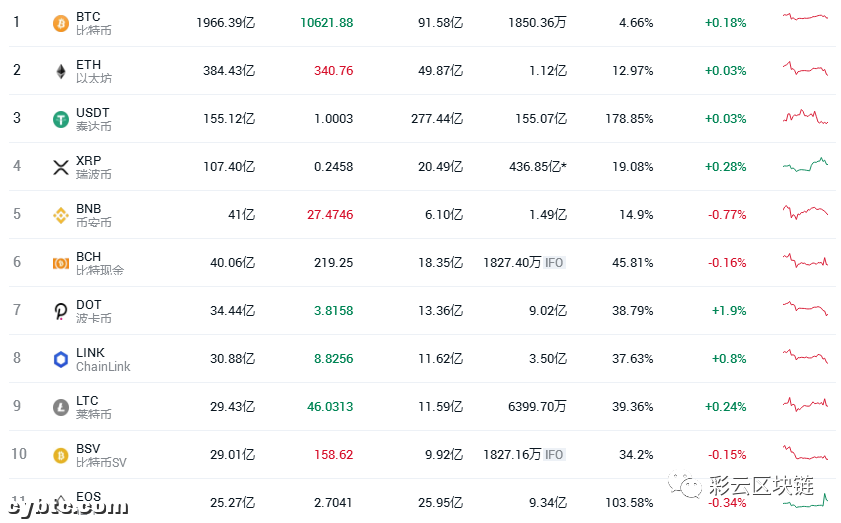Click the Bitcoin Cash BCH icon
The height and width of the screenshot is (523, 841).
pyautogui.click(x=61, y=263)
